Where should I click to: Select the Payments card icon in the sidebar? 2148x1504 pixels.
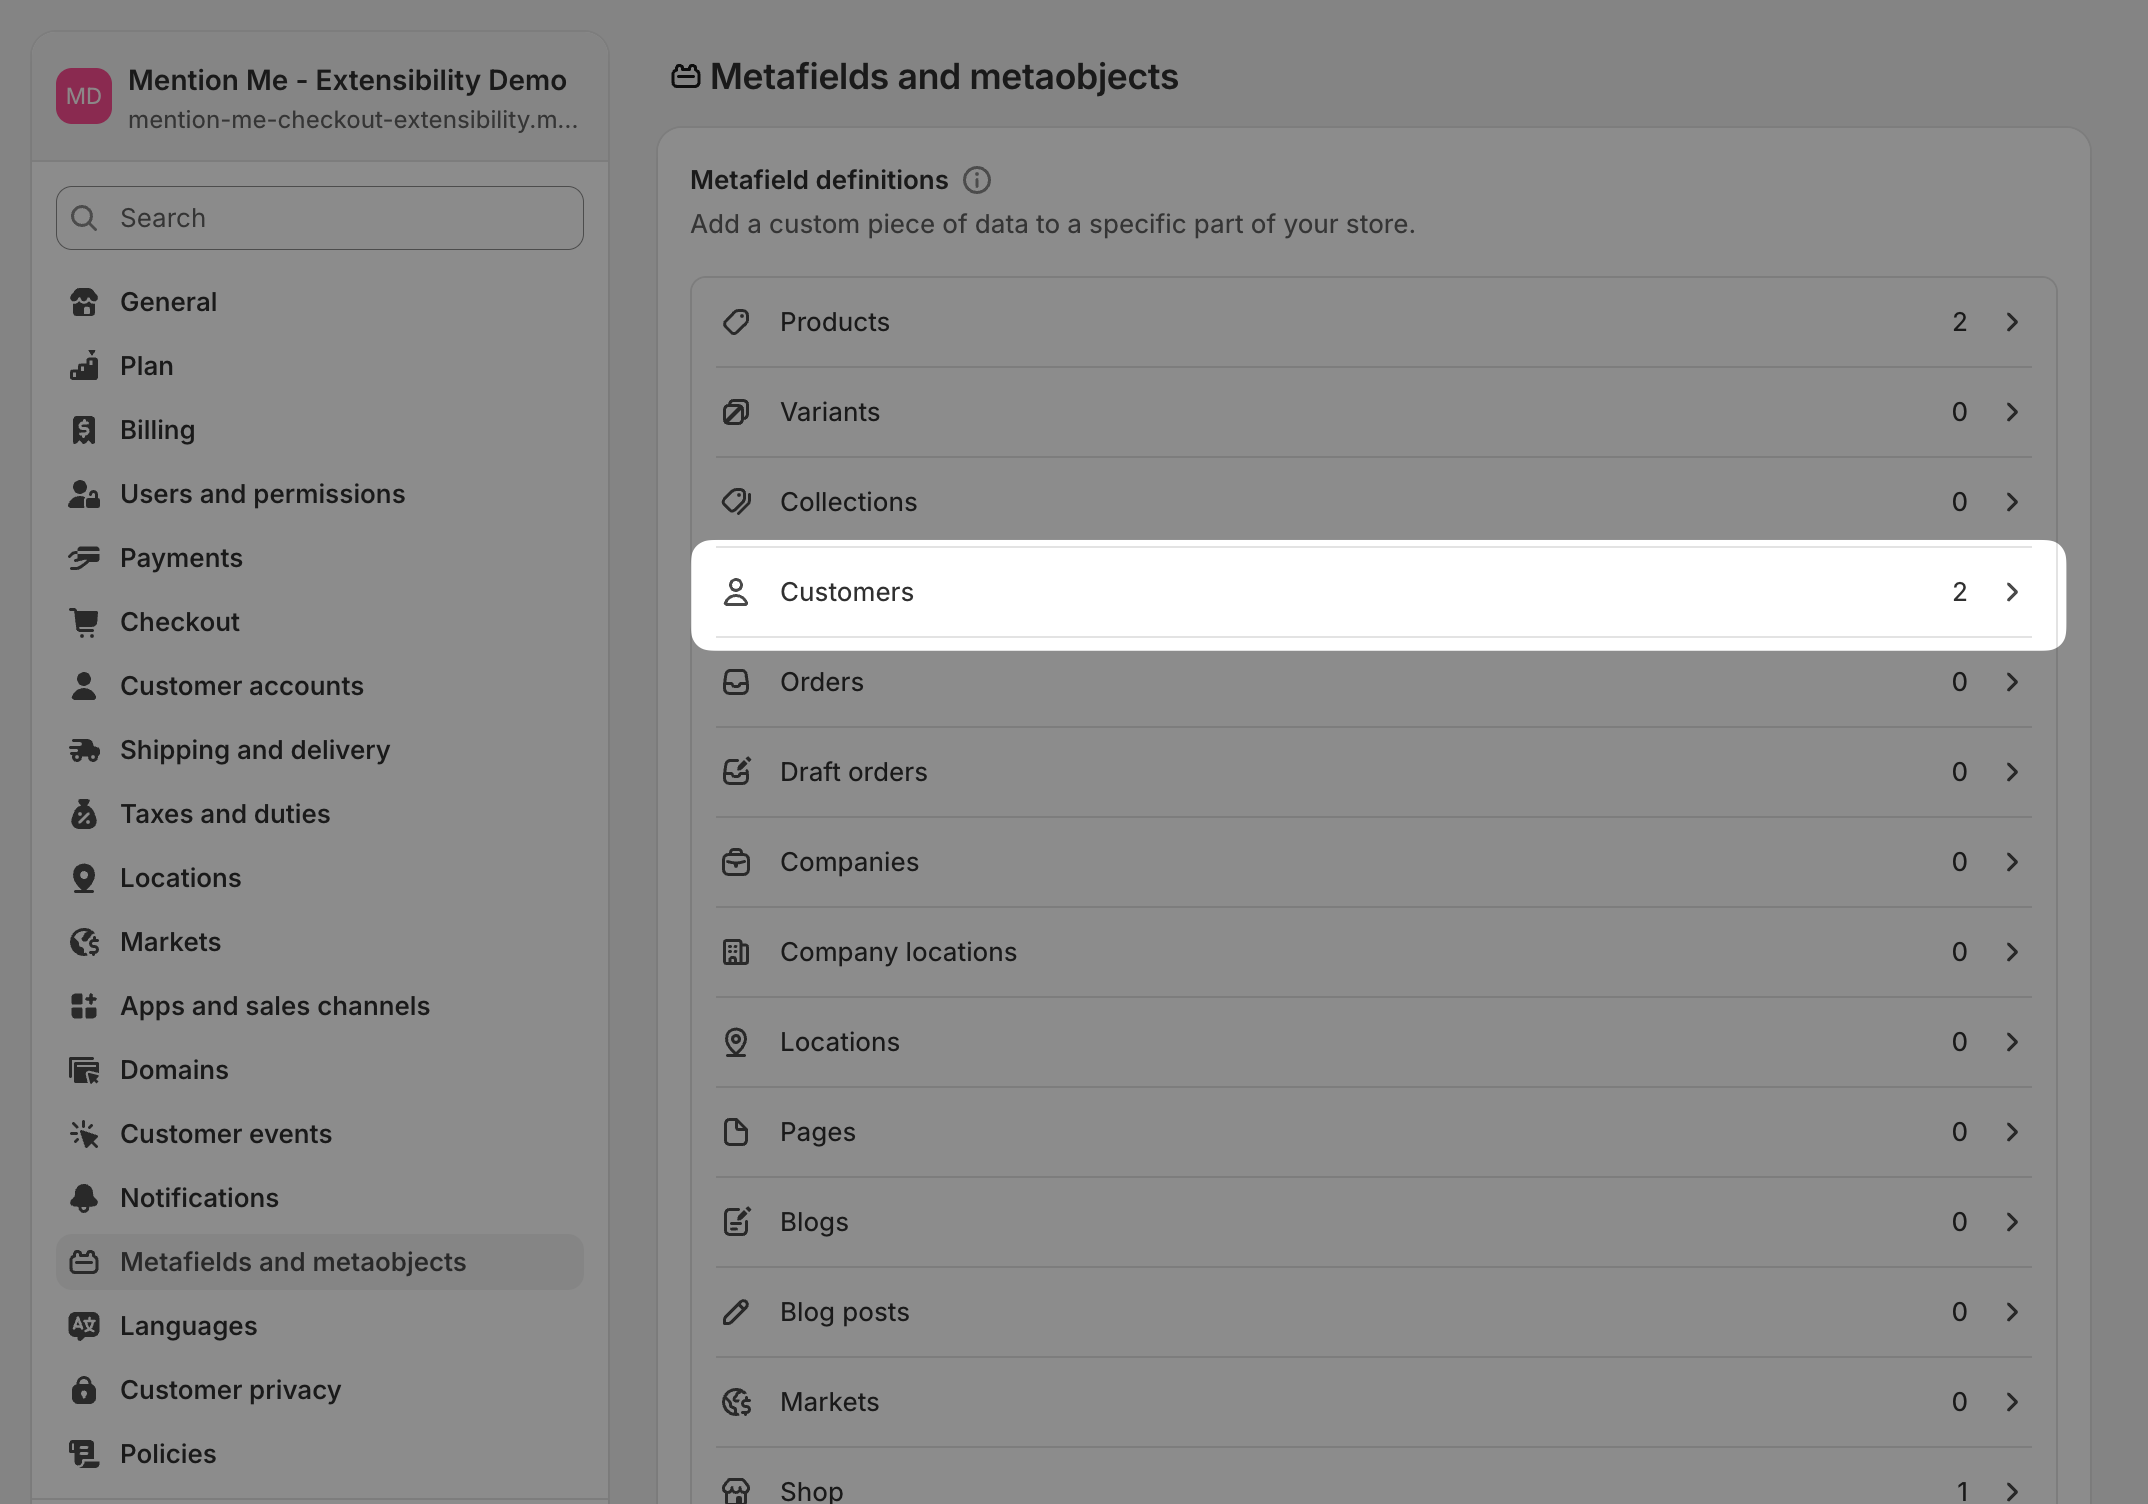pyautogui.click(x=84, y=558)
